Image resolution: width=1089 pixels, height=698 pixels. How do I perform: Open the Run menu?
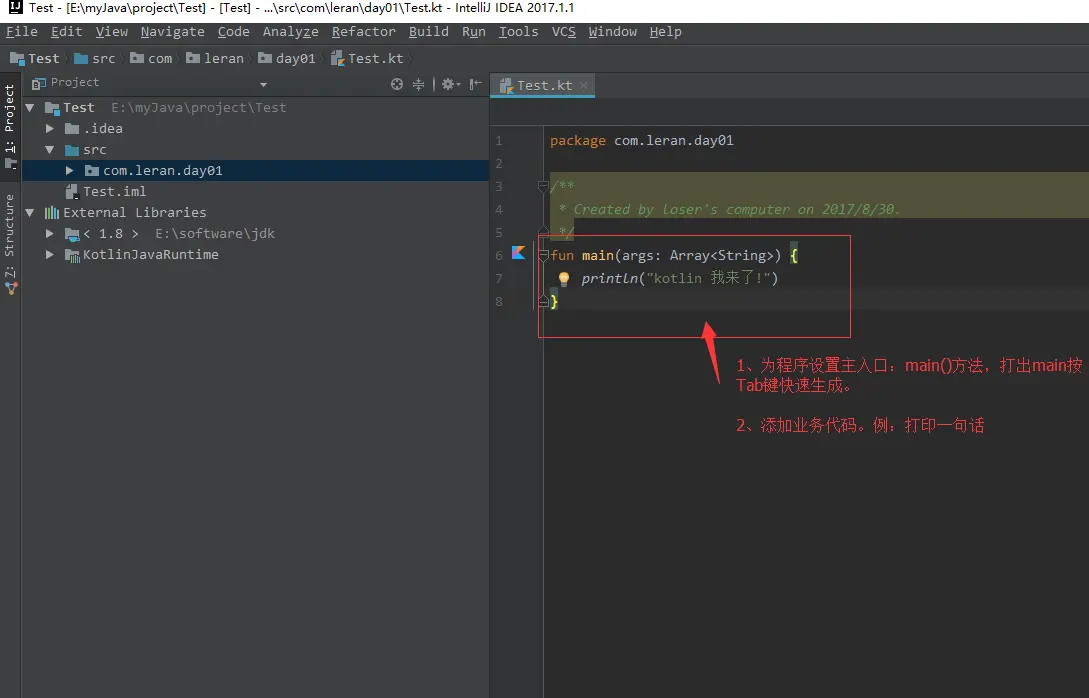point(474,32)
